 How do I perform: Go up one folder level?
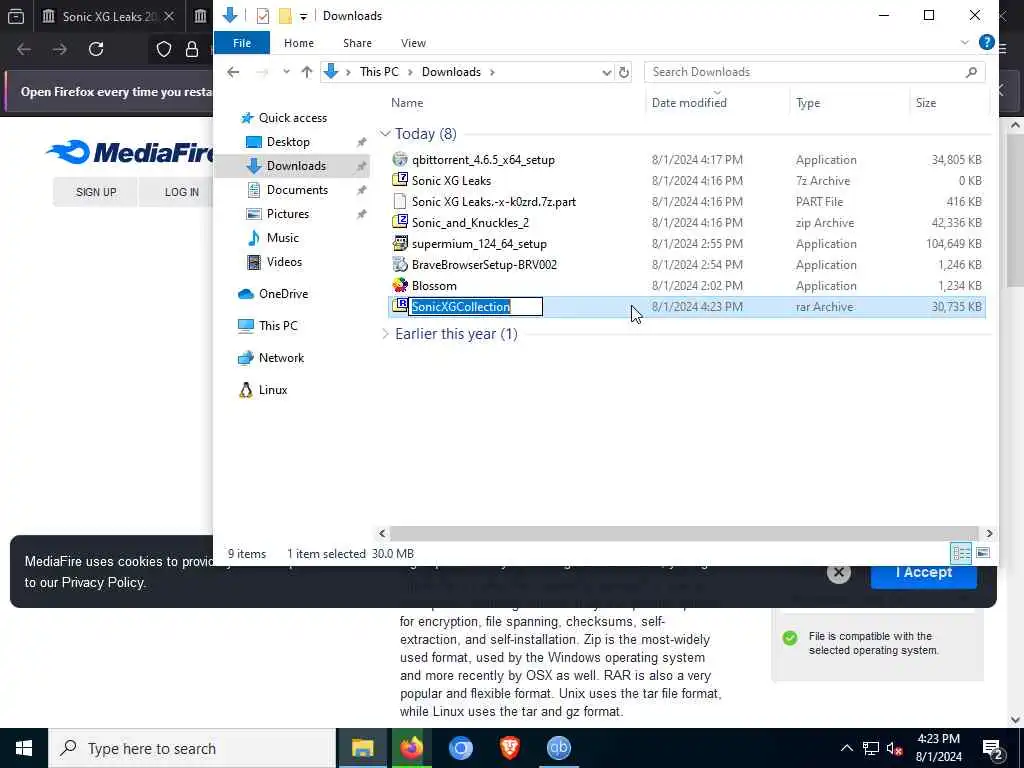pos(307,72)
